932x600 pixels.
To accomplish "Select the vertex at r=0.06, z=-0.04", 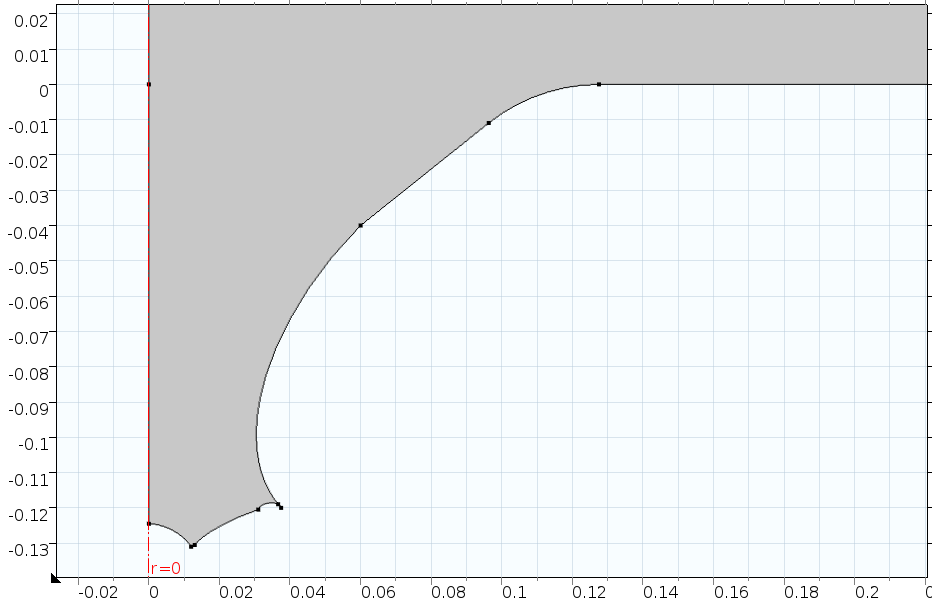I will pyautogui.click(x=360, y=225).
